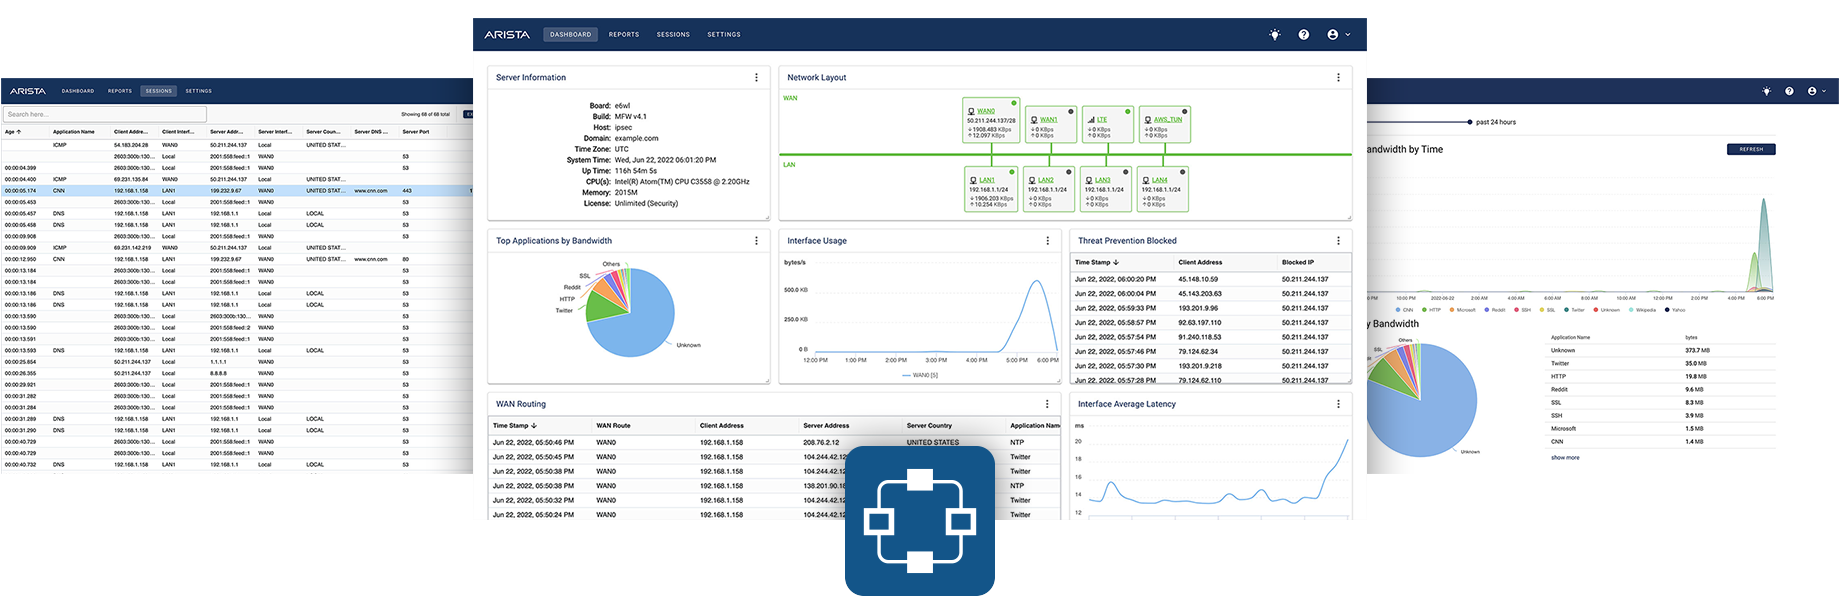Open the Sessions tab in the center window
This screenshot has width=1840, height=615.
click(x=673, y=35)
